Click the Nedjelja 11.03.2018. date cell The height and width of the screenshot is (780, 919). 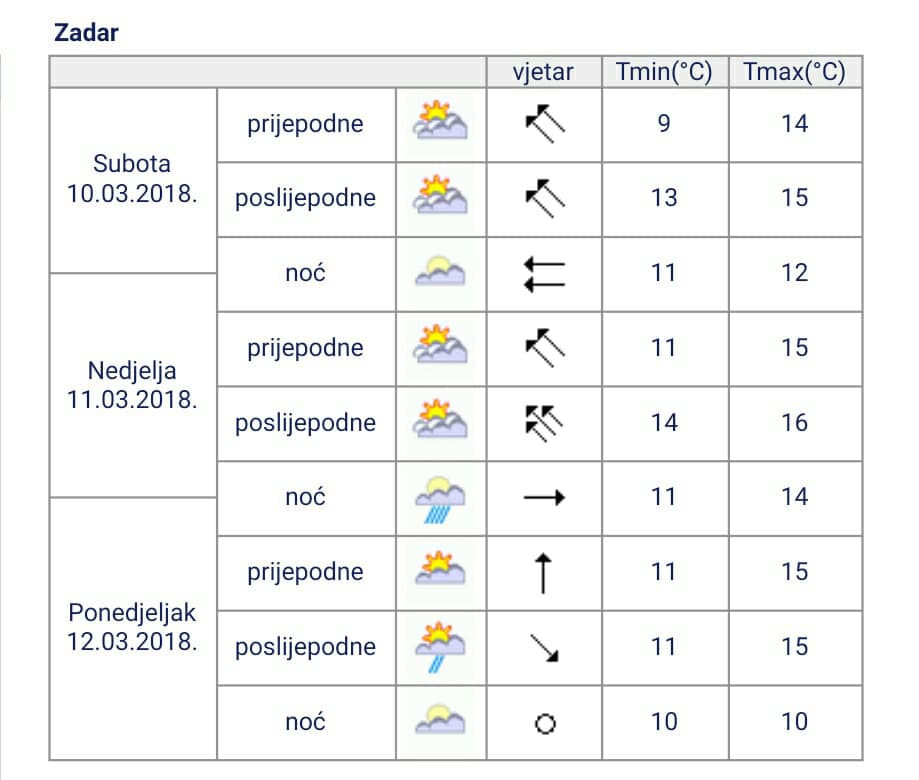132,385
